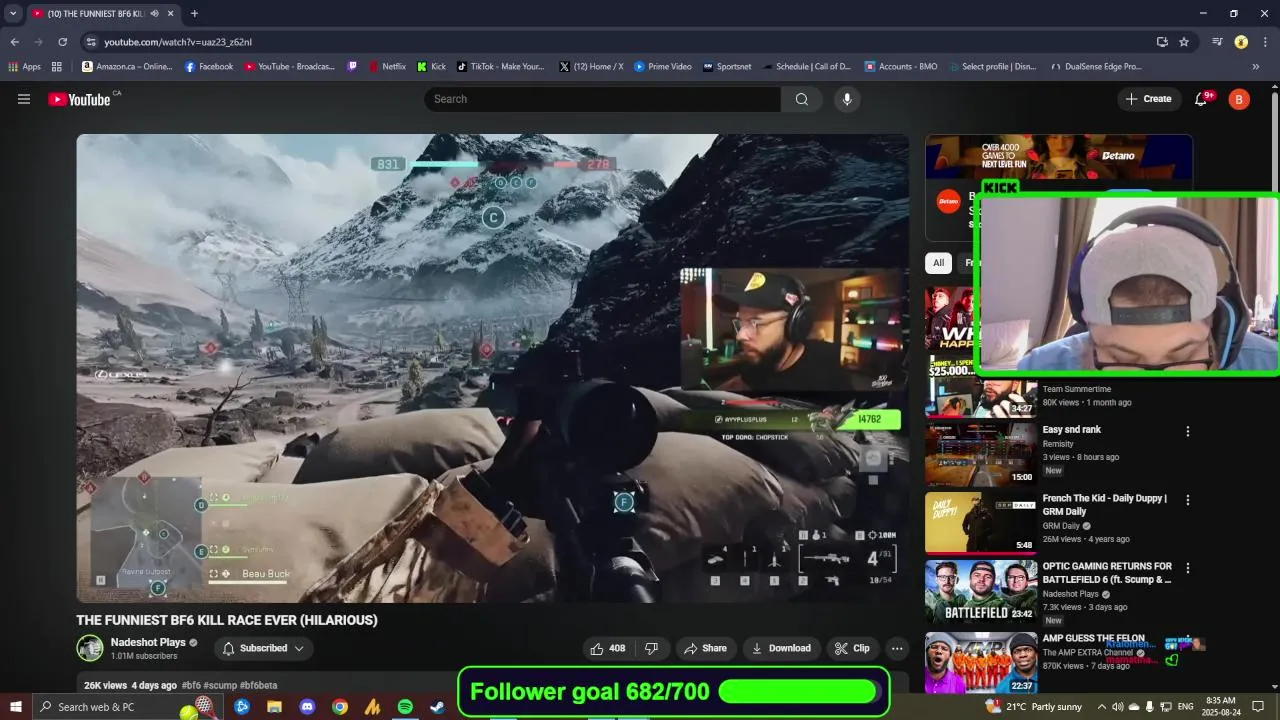Open OPTIC GAMING RETURNS video thumbnail

980,591
